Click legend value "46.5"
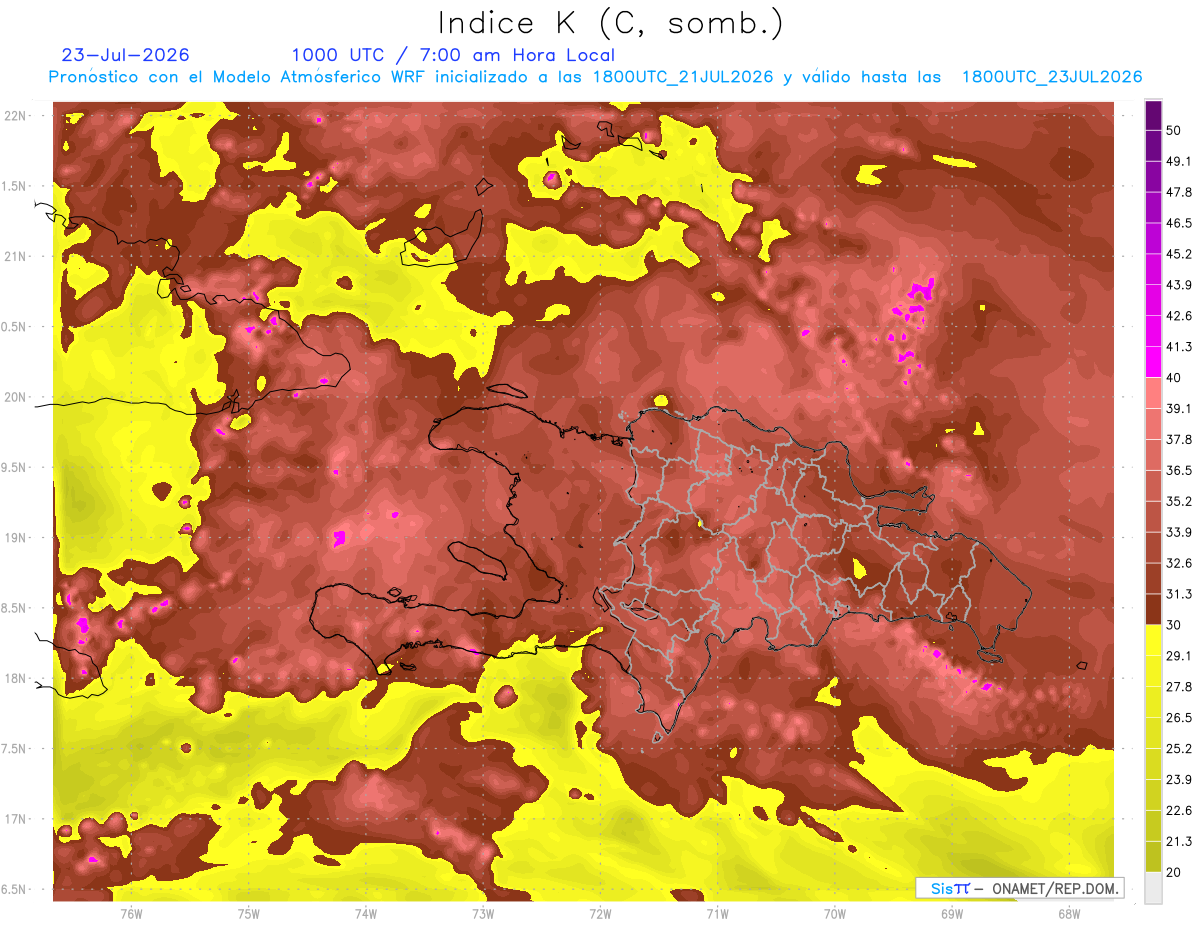 1179,223
